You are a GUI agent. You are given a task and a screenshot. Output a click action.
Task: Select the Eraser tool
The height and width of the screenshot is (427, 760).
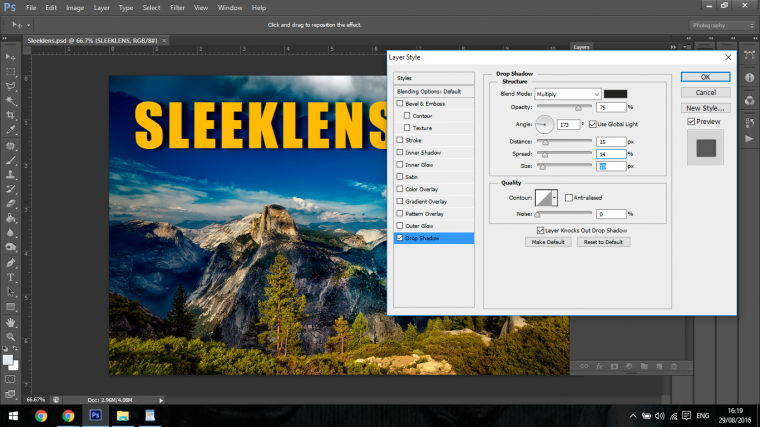(x=10, y=204)
